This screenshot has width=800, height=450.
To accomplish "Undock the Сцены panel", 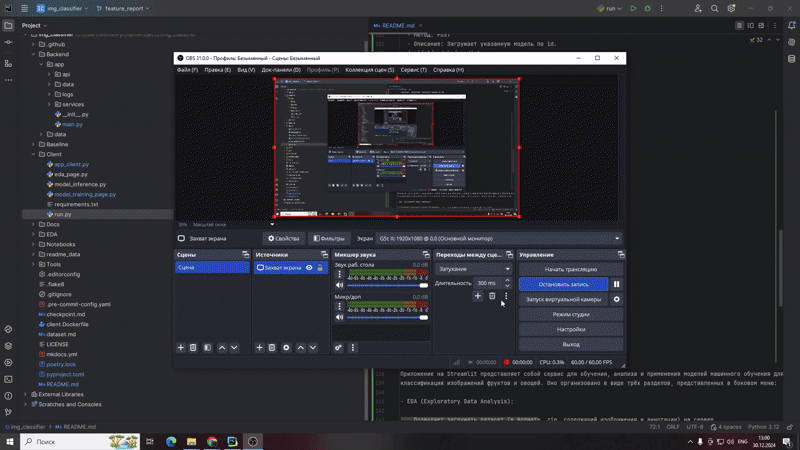I will (245, 255).
